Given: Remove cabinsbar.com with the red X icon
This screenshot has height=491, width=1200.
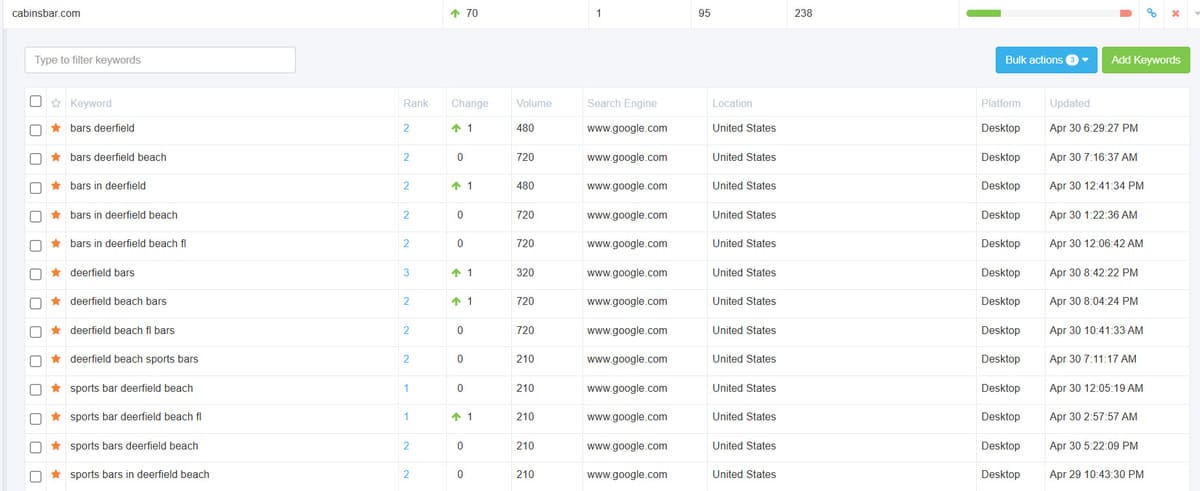Looking at the screenshot, I should 1176,13.
